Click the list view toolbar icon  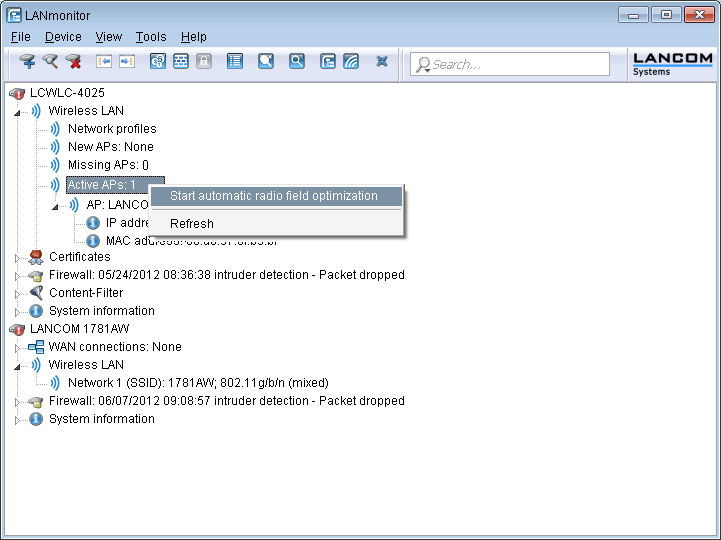(x=235, y=62)
